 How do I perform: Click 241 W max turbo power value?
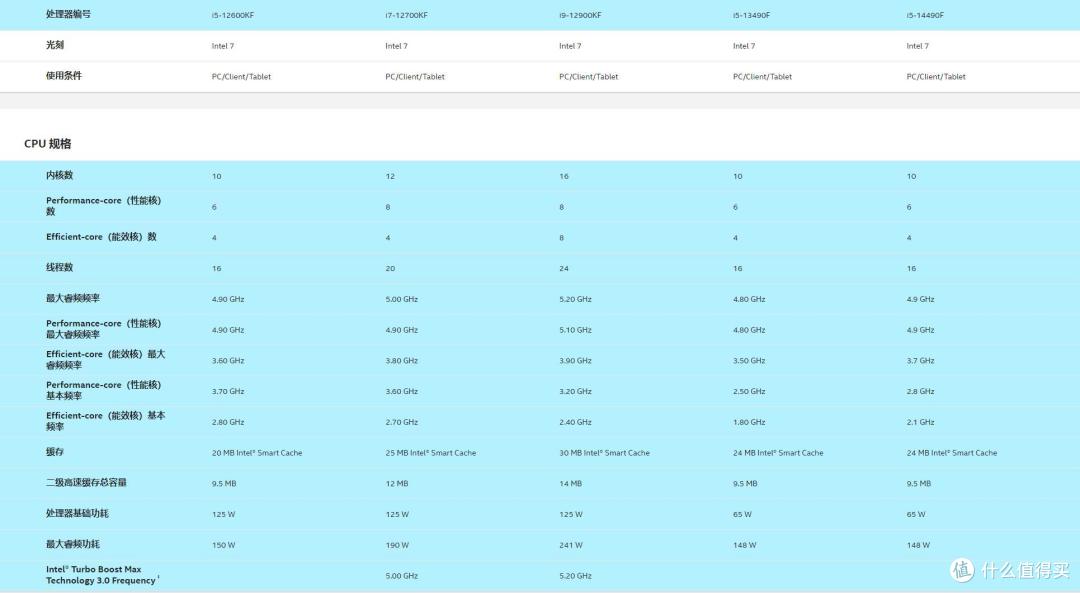pos(570,545)
